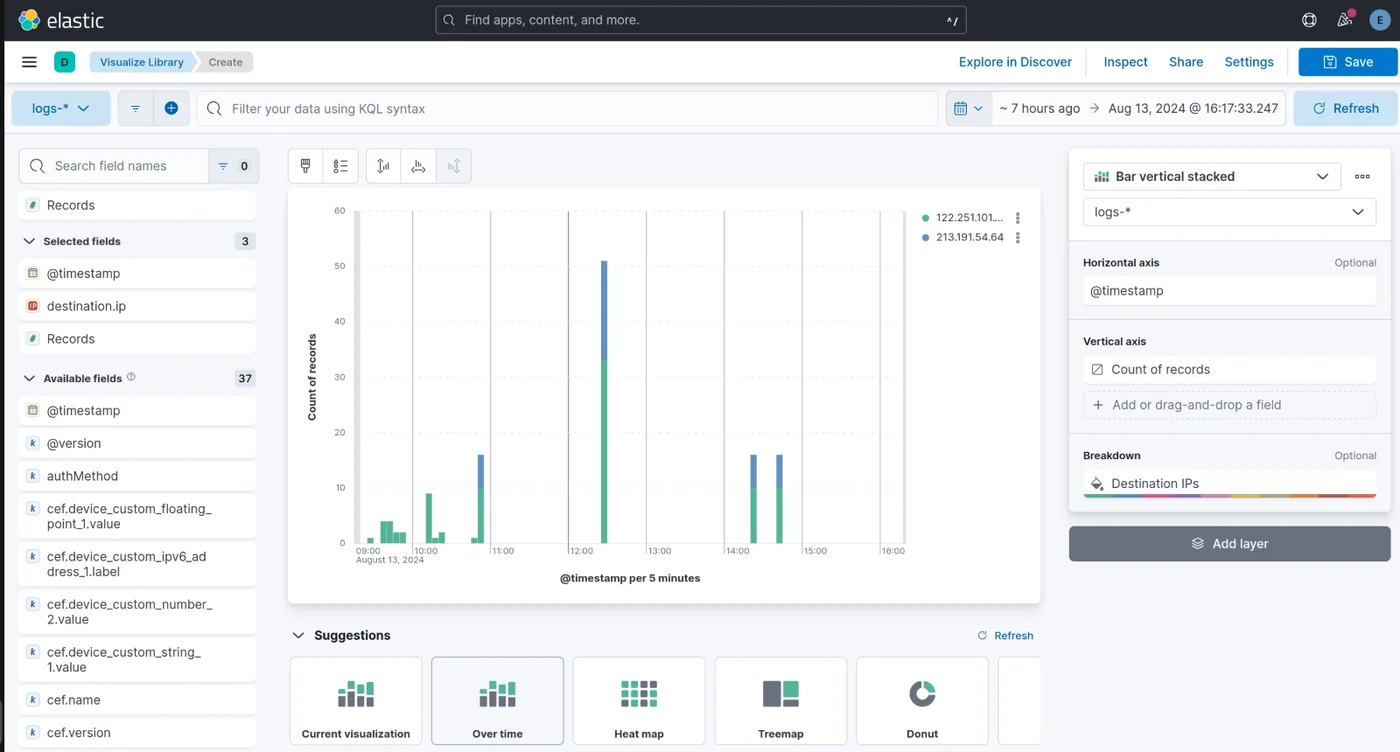Image resolution: width=1400 pixels, height=752 pixels.
Task: Click the Save button
Action: coord(1347,61)
